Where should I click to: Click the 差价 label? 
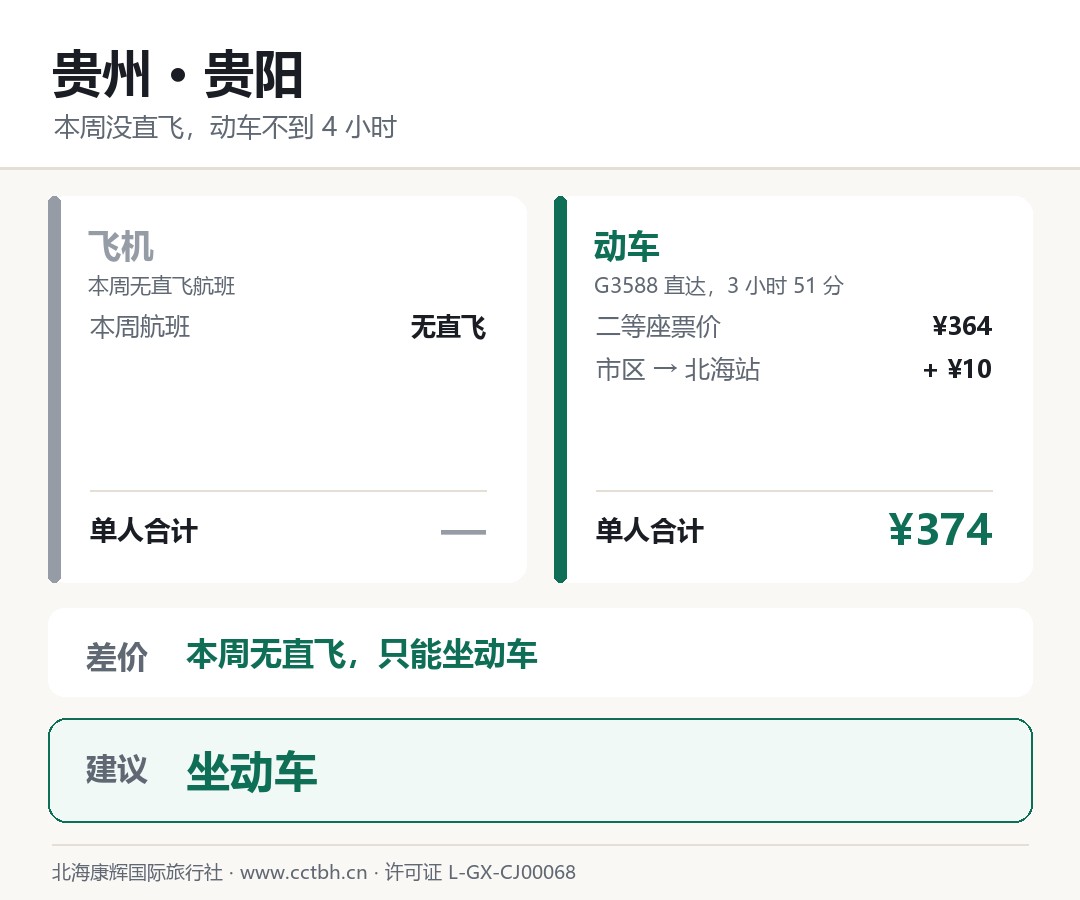tap(116, 656)
